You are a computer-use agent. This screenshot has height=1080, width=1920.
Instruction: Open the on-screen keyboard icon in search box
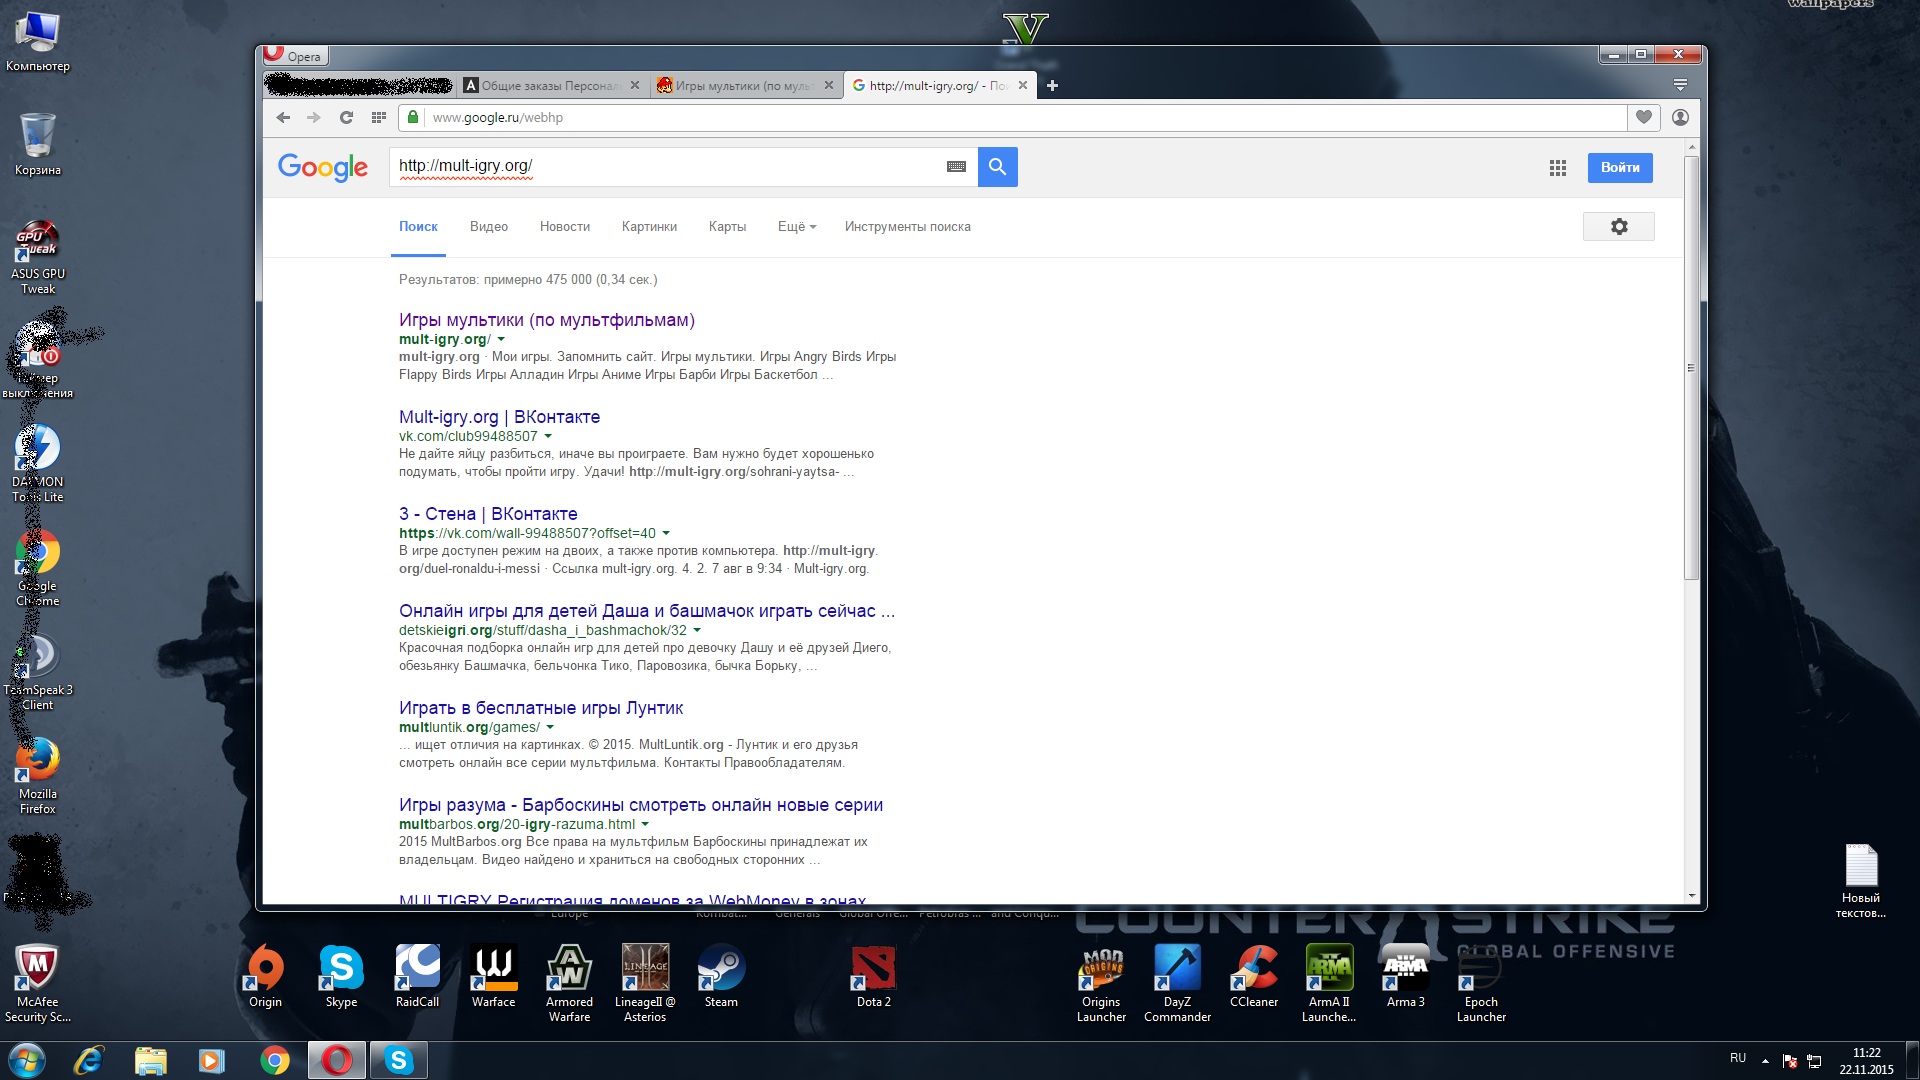pyautogui.click(x=956, y=167)
